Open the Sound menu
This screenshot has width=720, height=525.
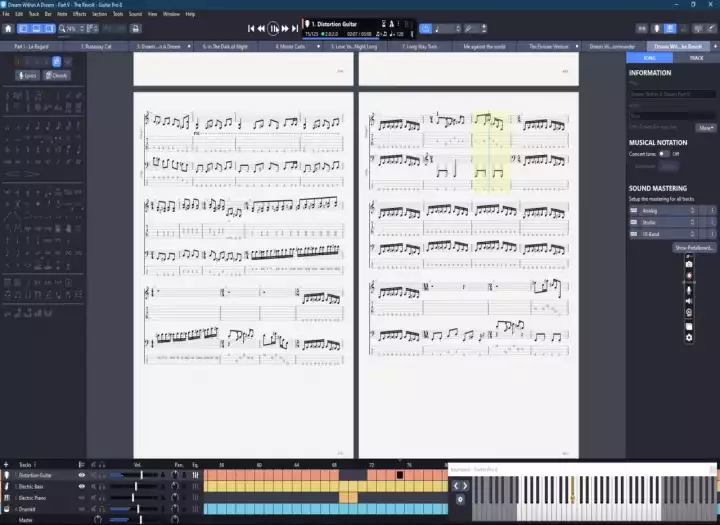pyautogui.click(x=135, y=14)
